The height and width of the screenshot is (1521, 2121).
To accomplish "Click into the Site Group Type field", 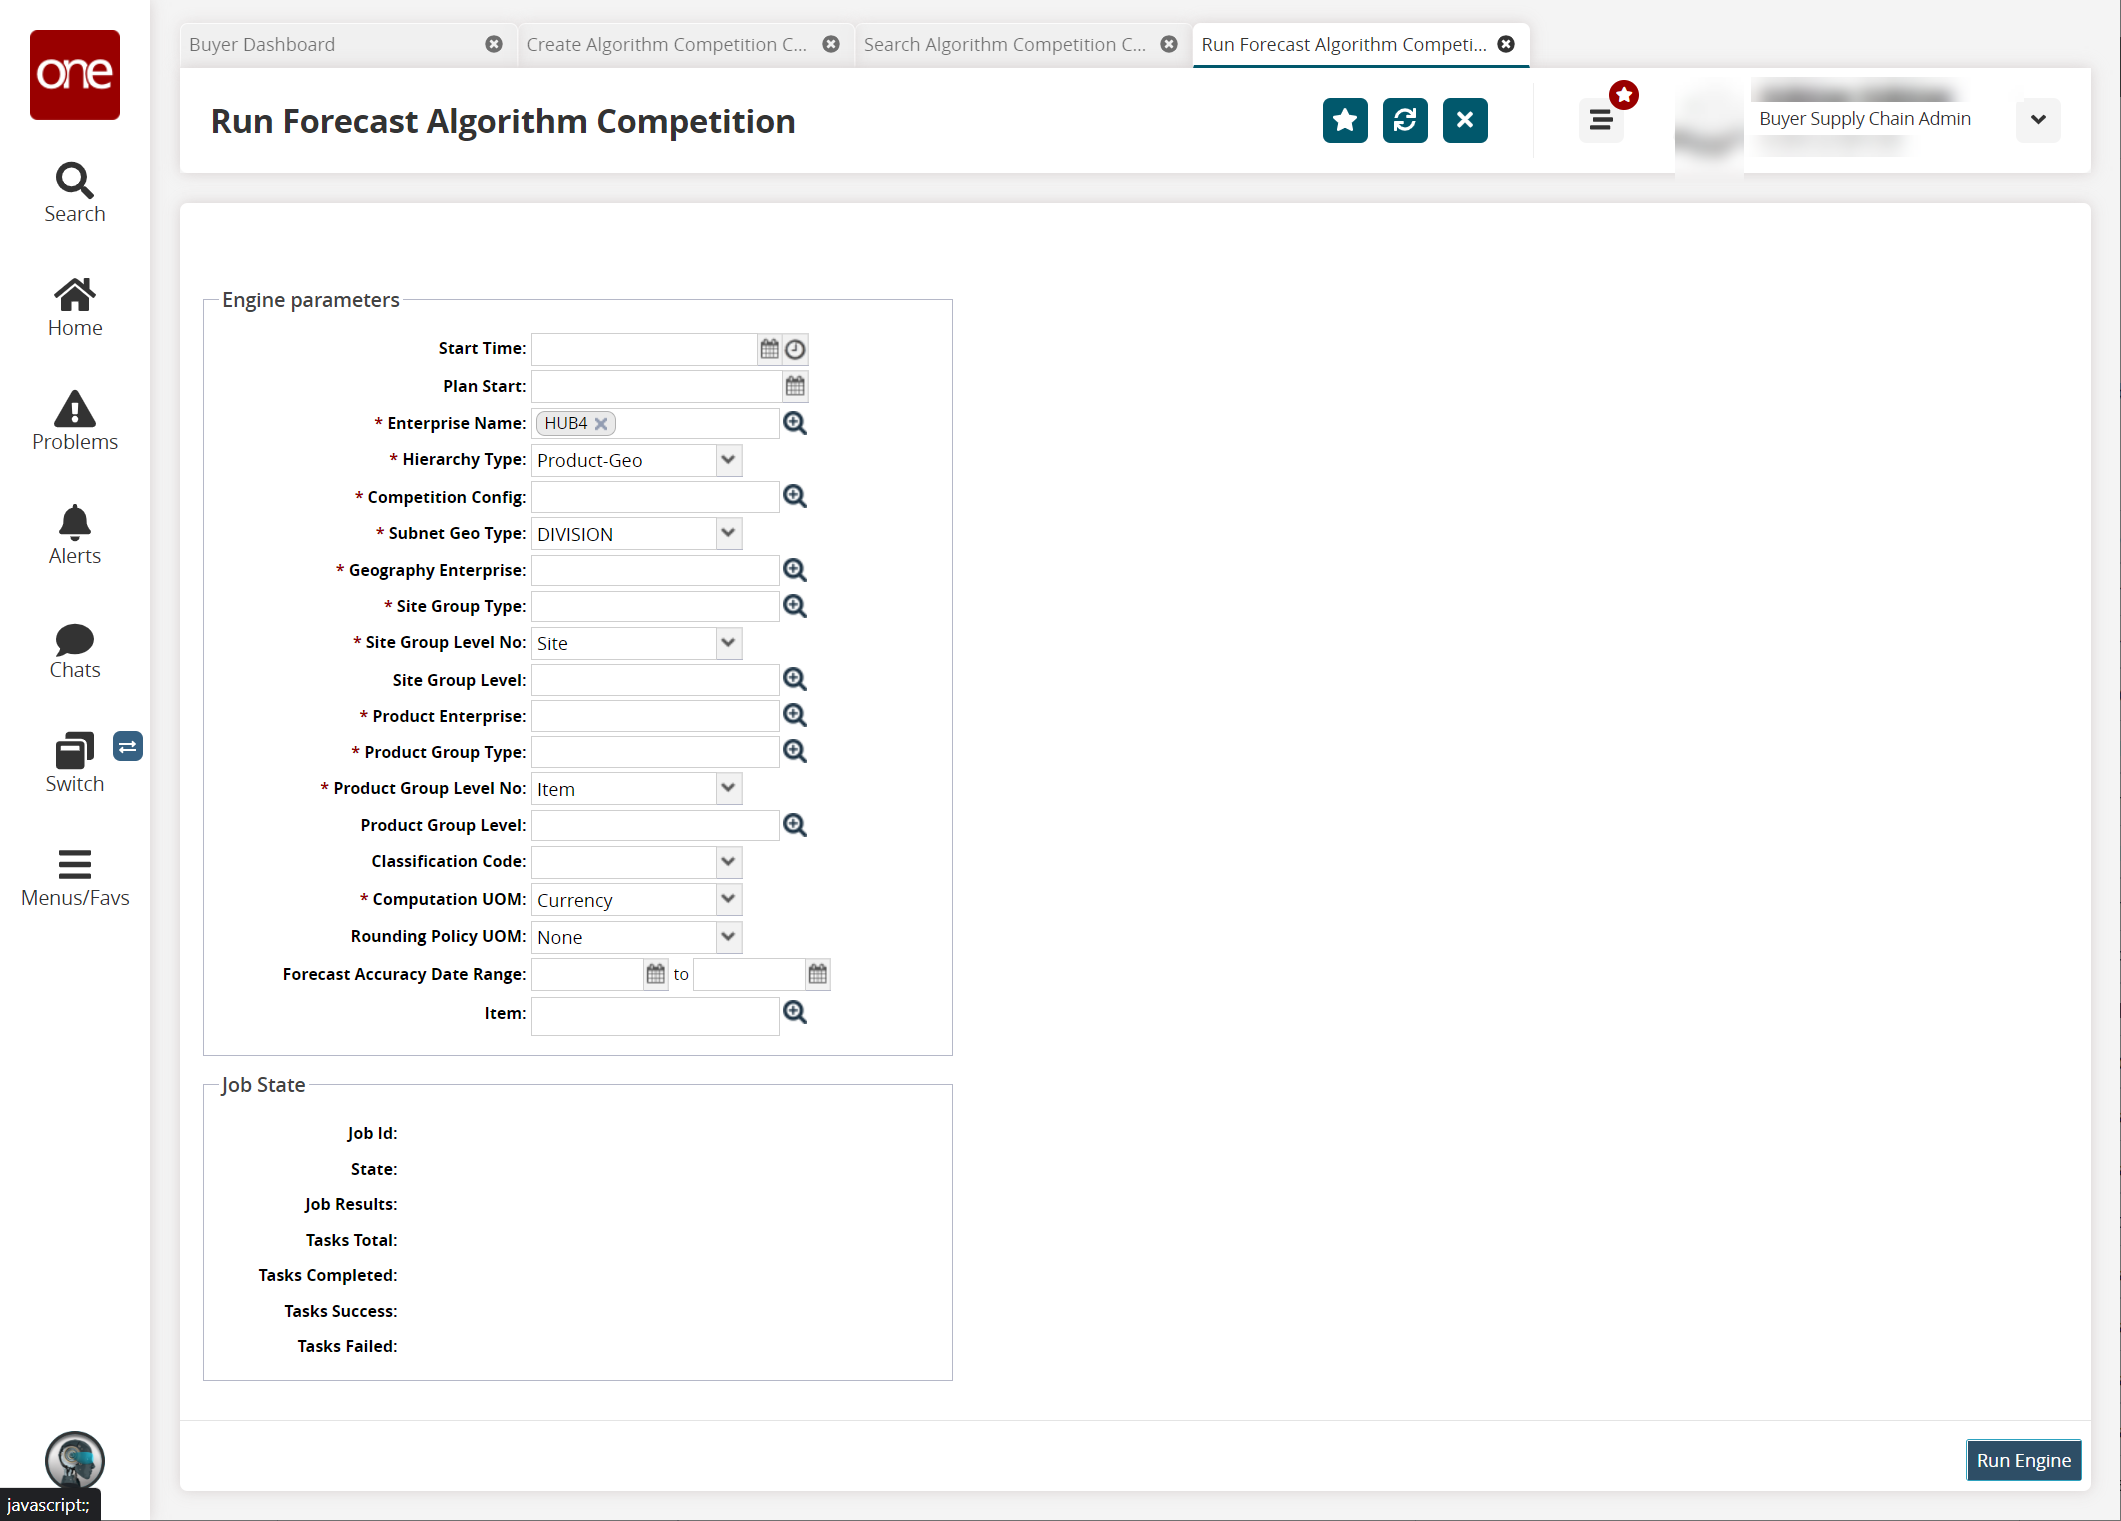I will pyautogui.click(x=654, y=606).
